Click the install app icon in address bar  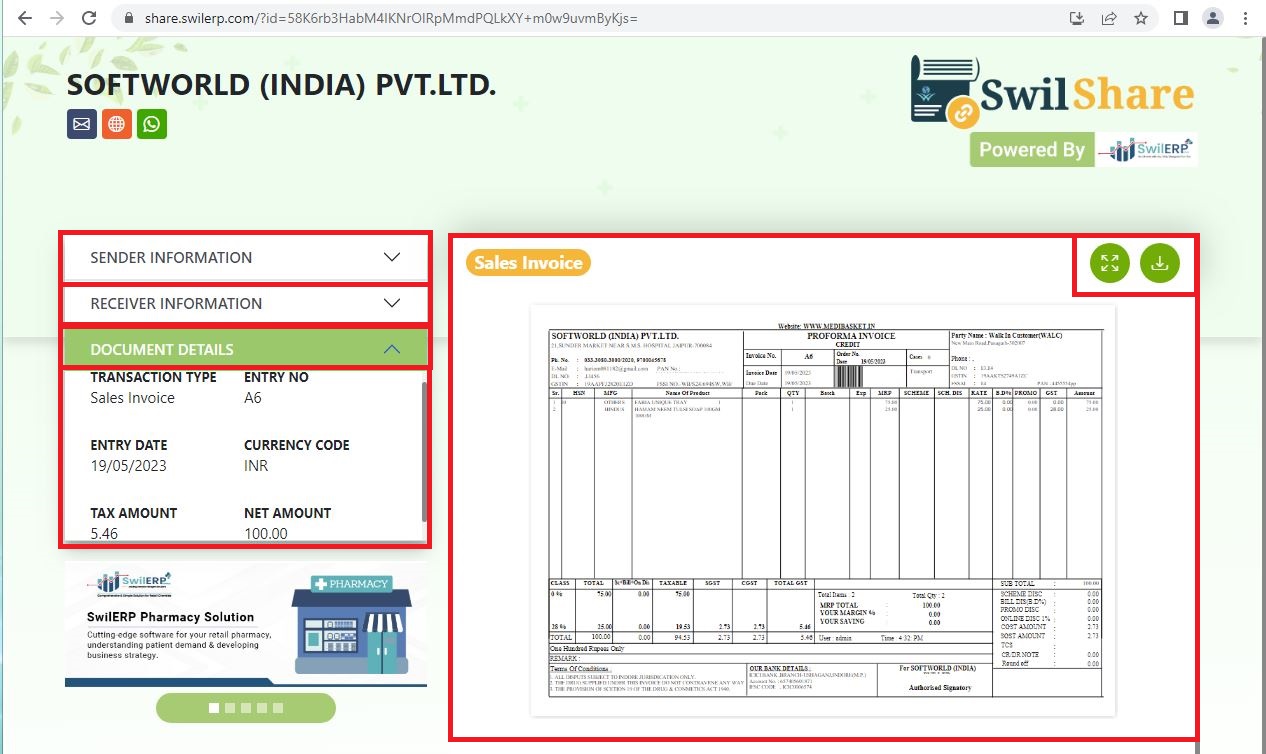coord(1077,18)
